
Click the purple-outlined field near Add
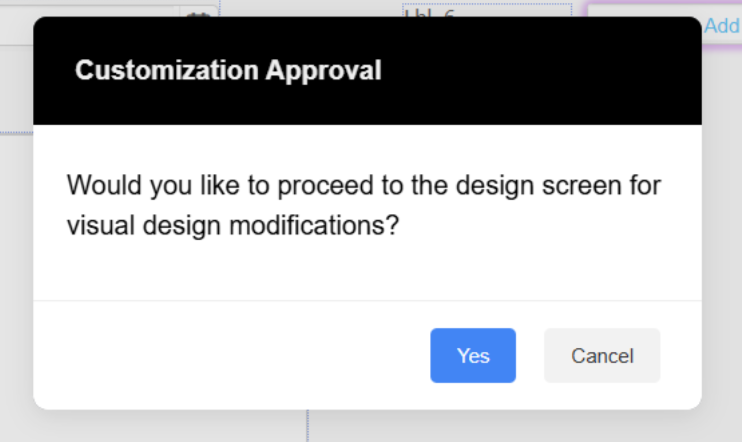tap(664, 10)
